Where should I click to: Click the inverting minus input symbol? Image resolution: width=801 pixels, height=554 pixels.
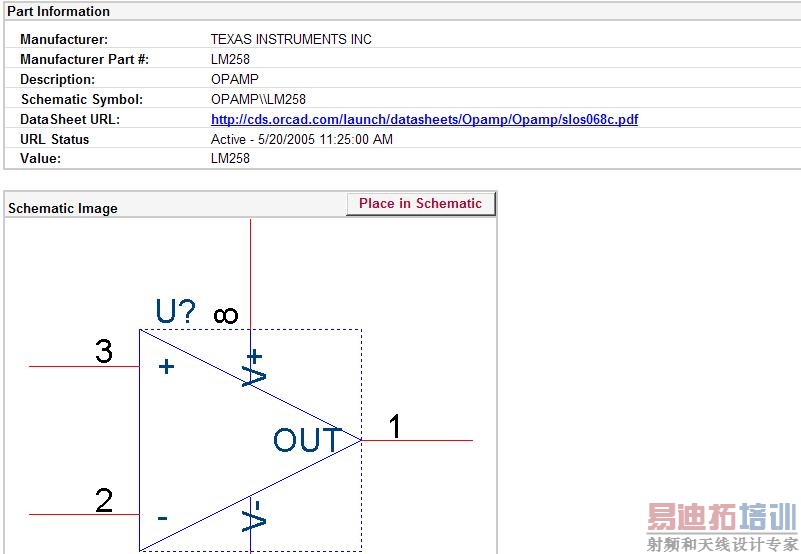point(162,518)
